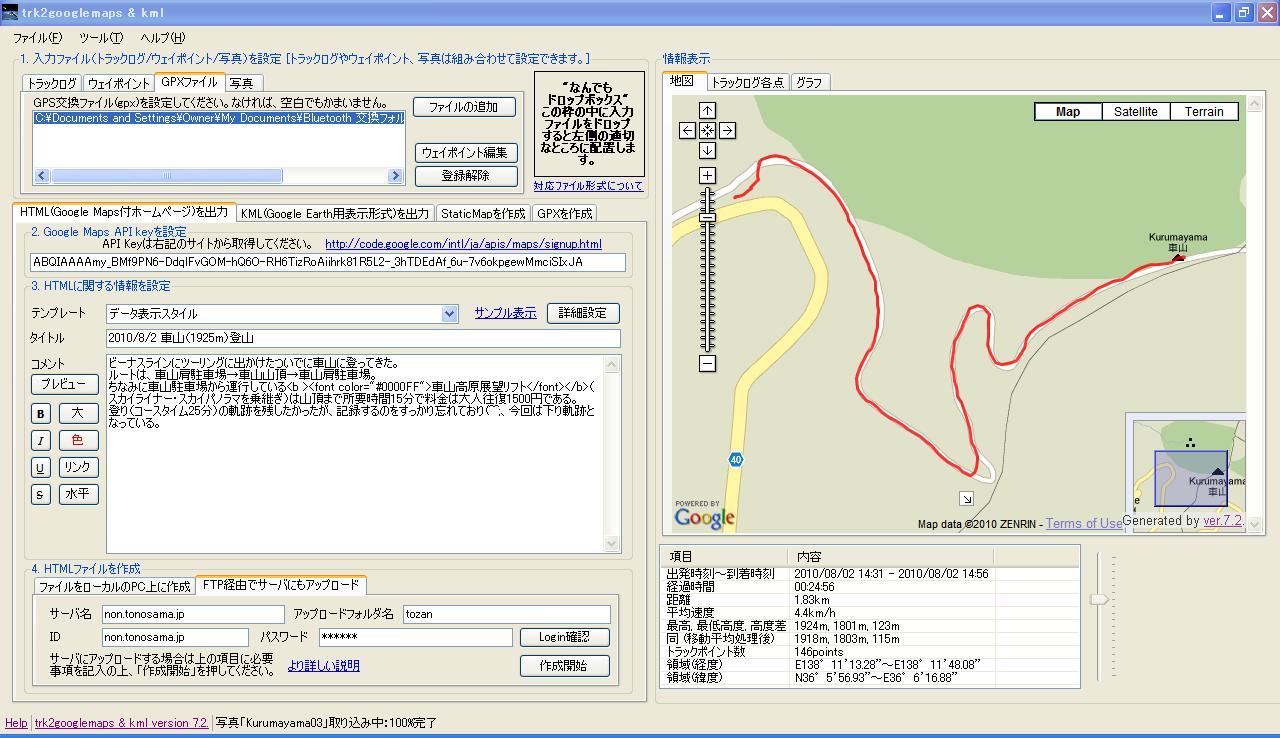Click the bold B format button
1280x738 pixels.
(x=41, y=414)
